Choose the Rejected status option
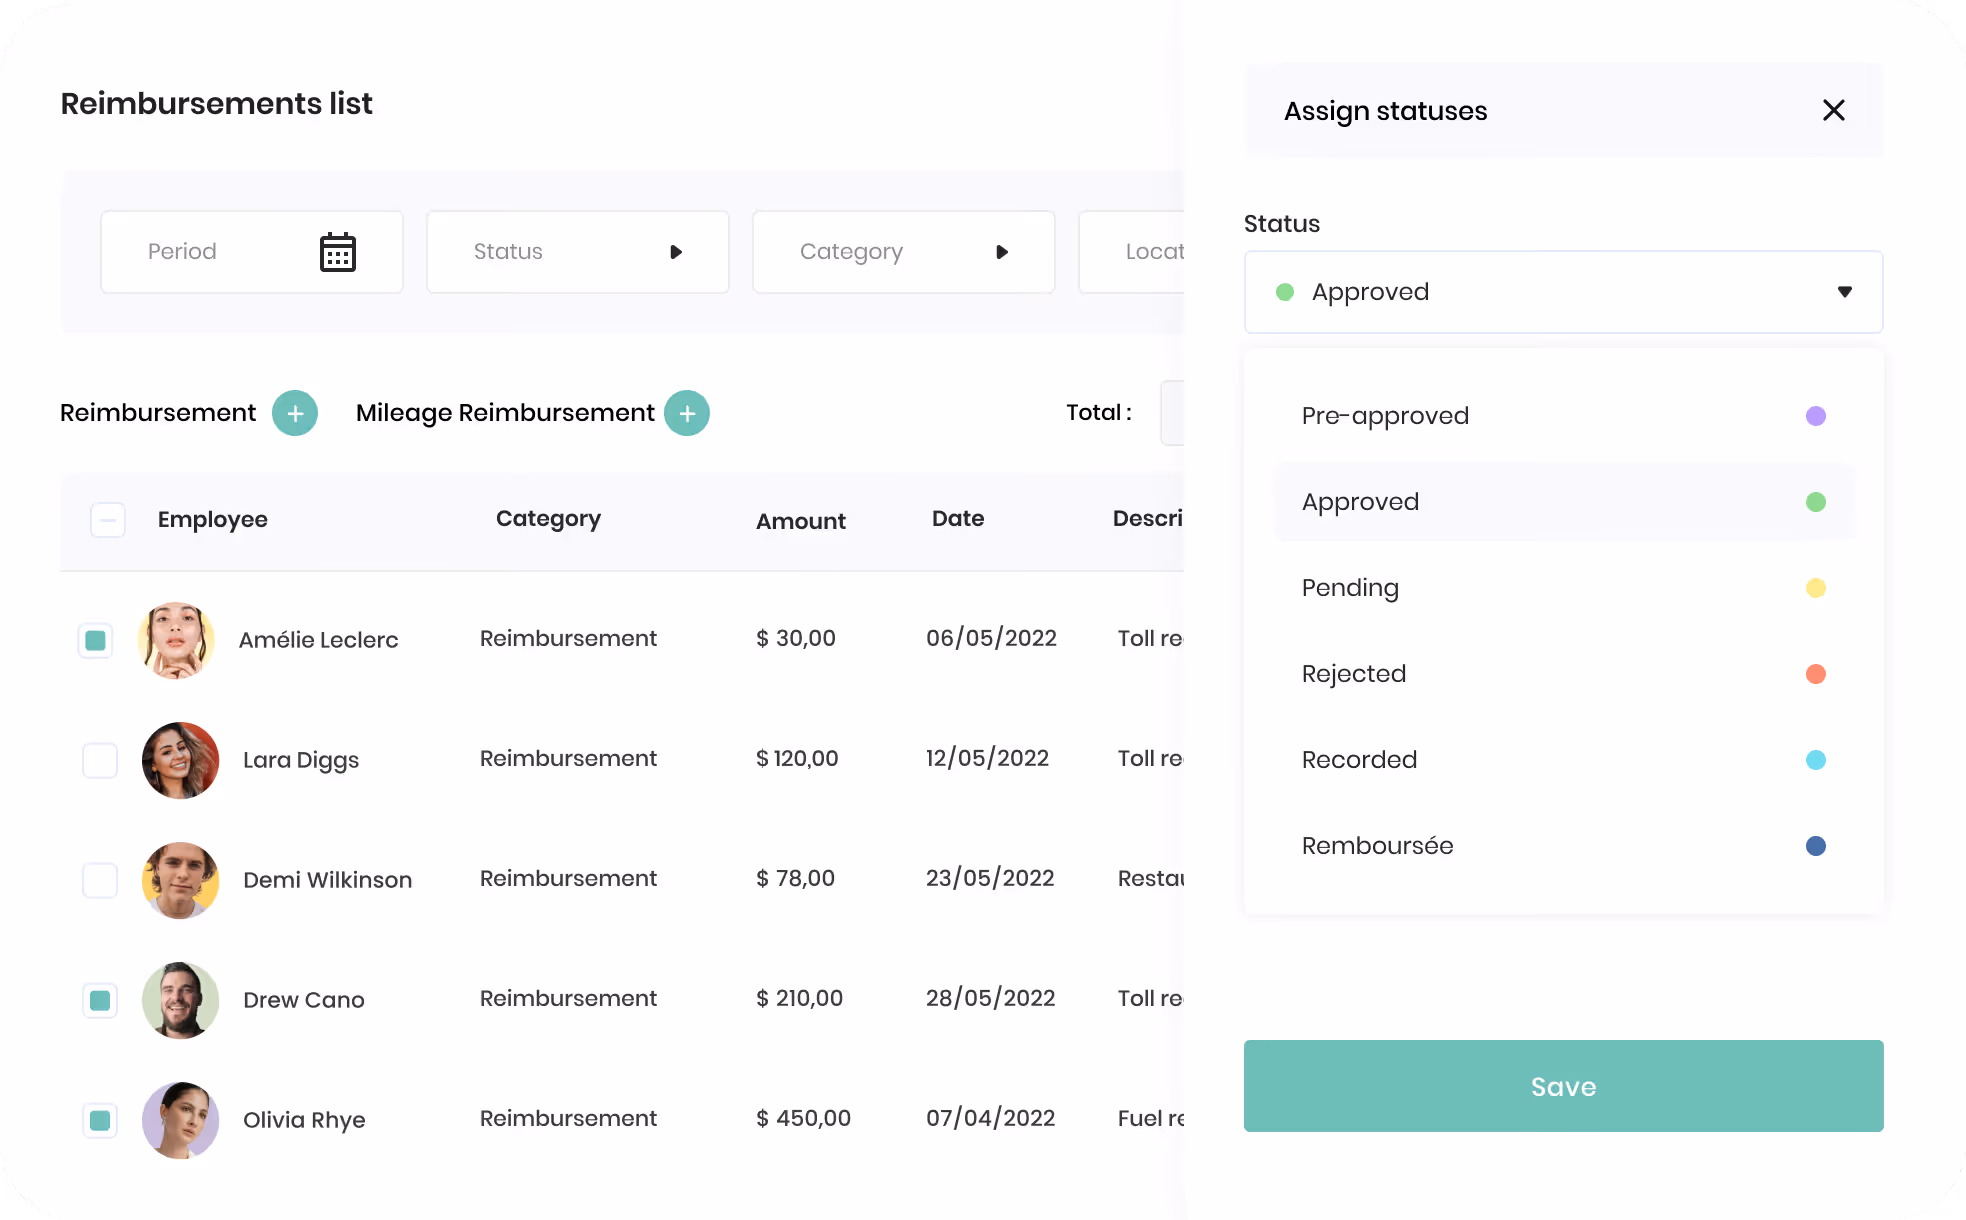 click(x=1564, y=674)
